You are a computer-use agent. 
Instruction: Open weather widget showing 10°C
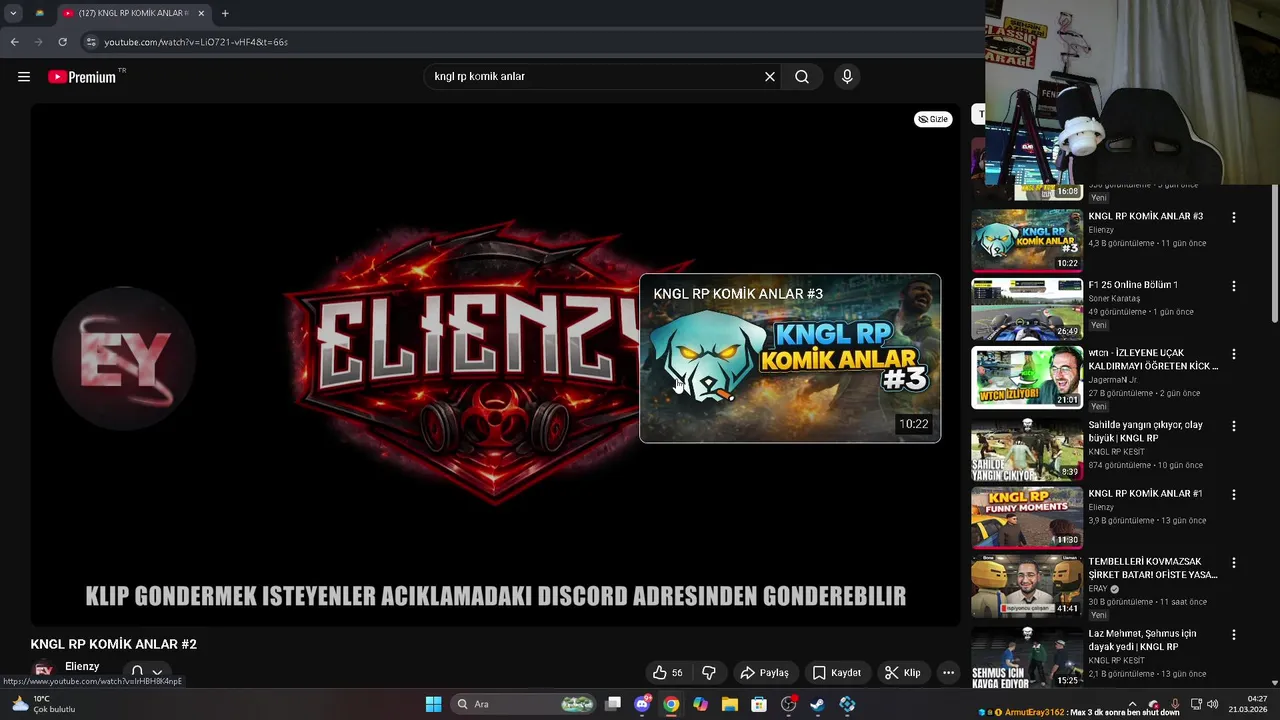(42, 704)
